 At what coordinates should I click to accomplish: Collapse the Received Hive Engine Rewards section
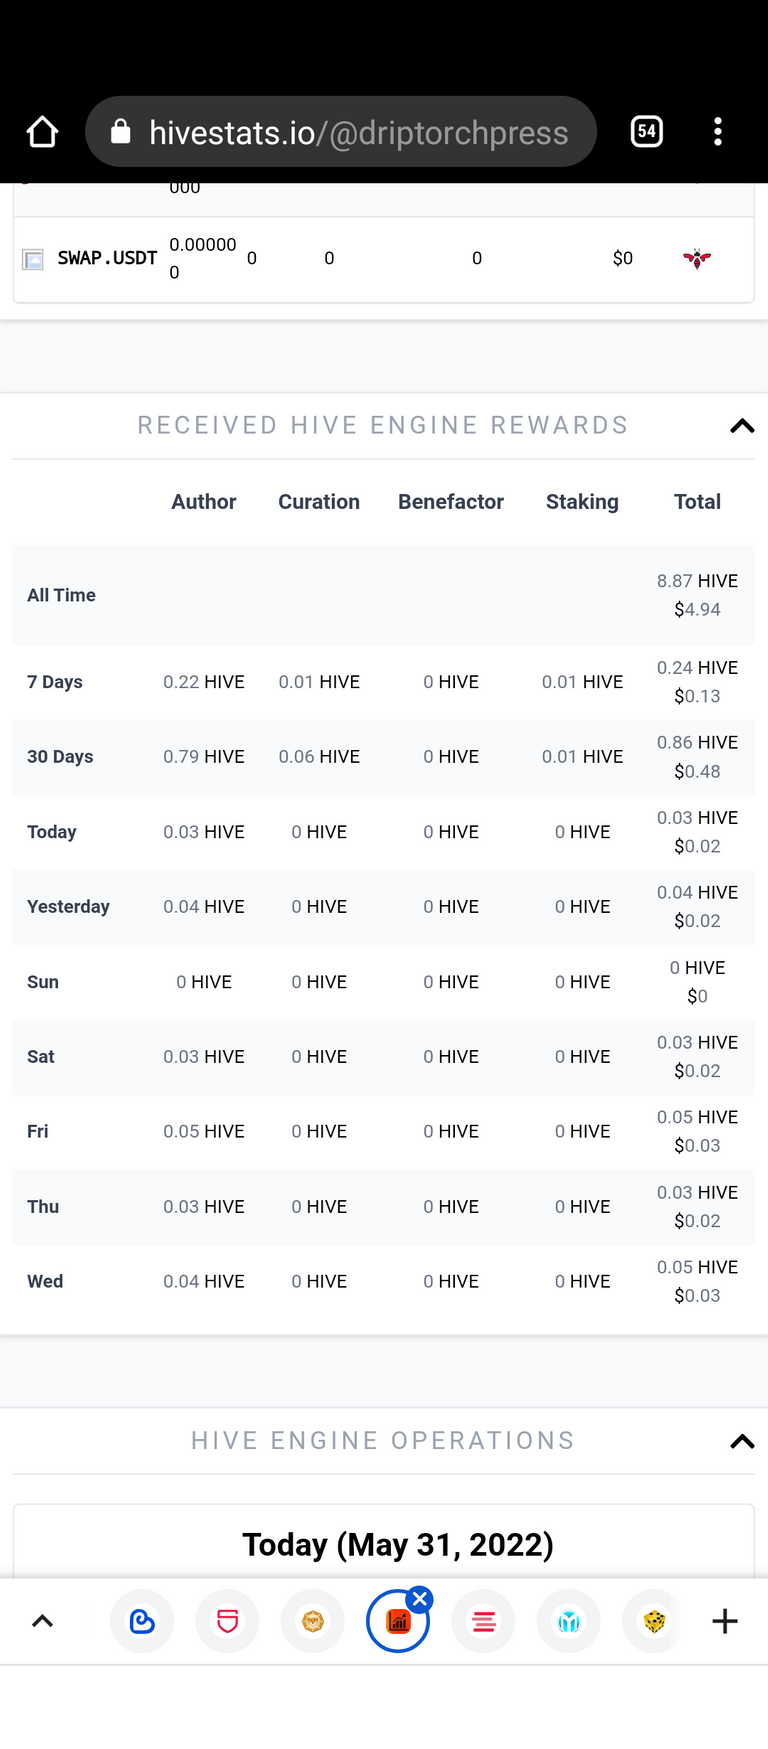[742, 426]
